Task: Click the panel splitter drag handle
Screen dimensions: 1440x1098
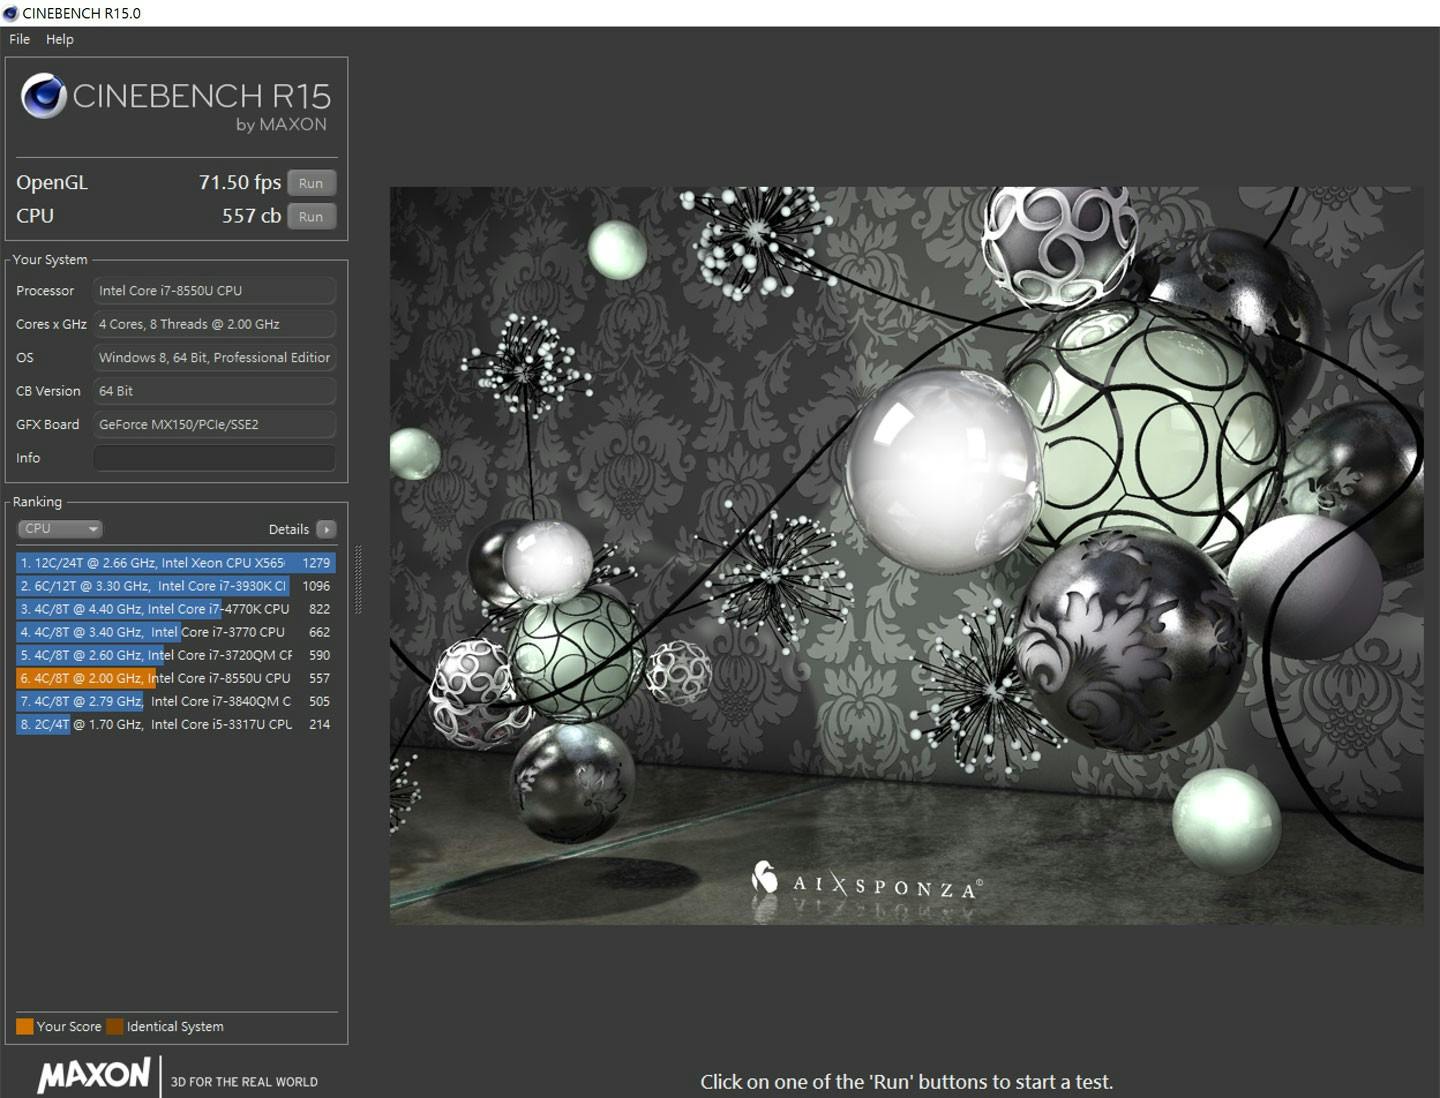Action: [x=358, y=580]
